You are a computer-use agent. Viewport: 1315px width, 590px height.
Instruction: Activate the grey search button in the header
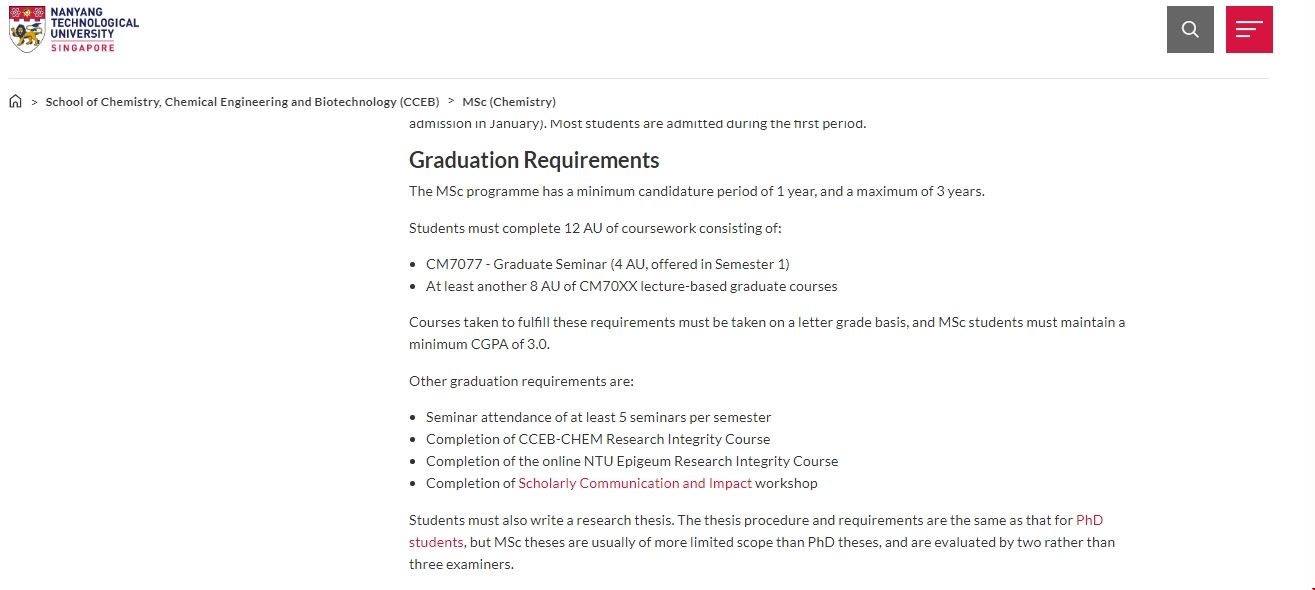pyautogui.click(x=1189, y=29)
